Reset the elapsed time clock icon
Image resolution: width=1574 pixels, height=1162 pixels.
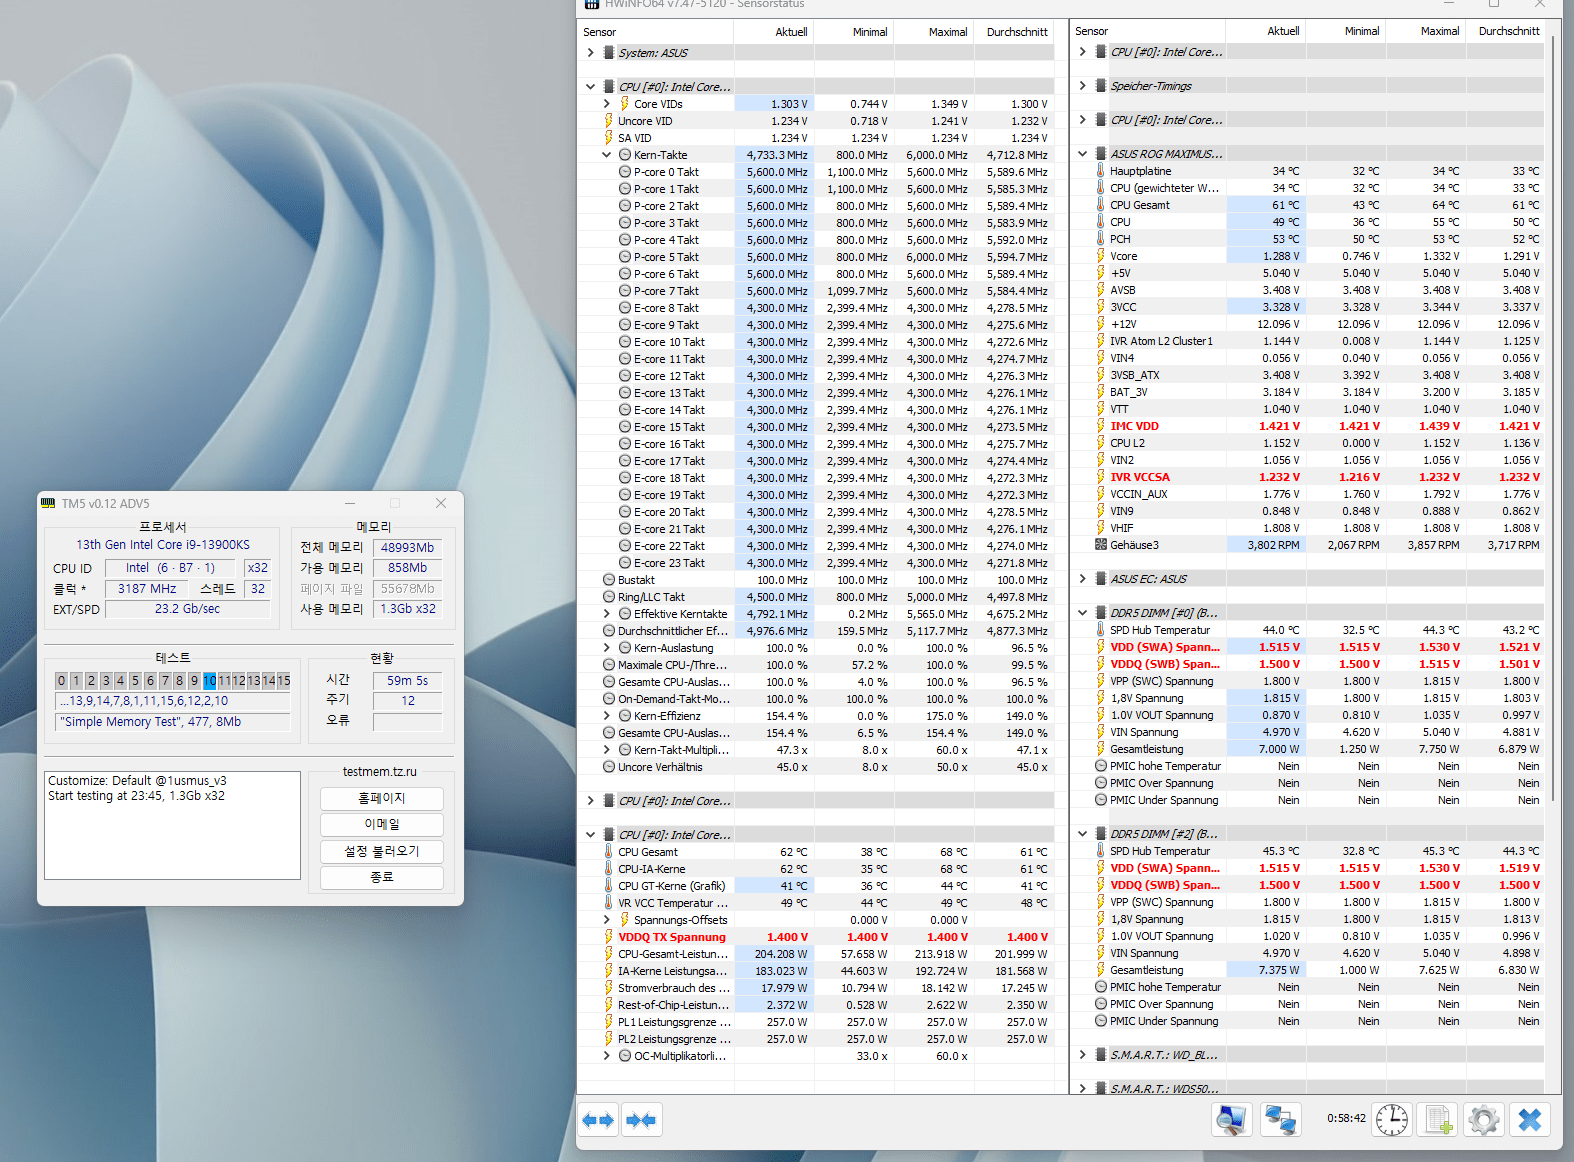1391,1120
